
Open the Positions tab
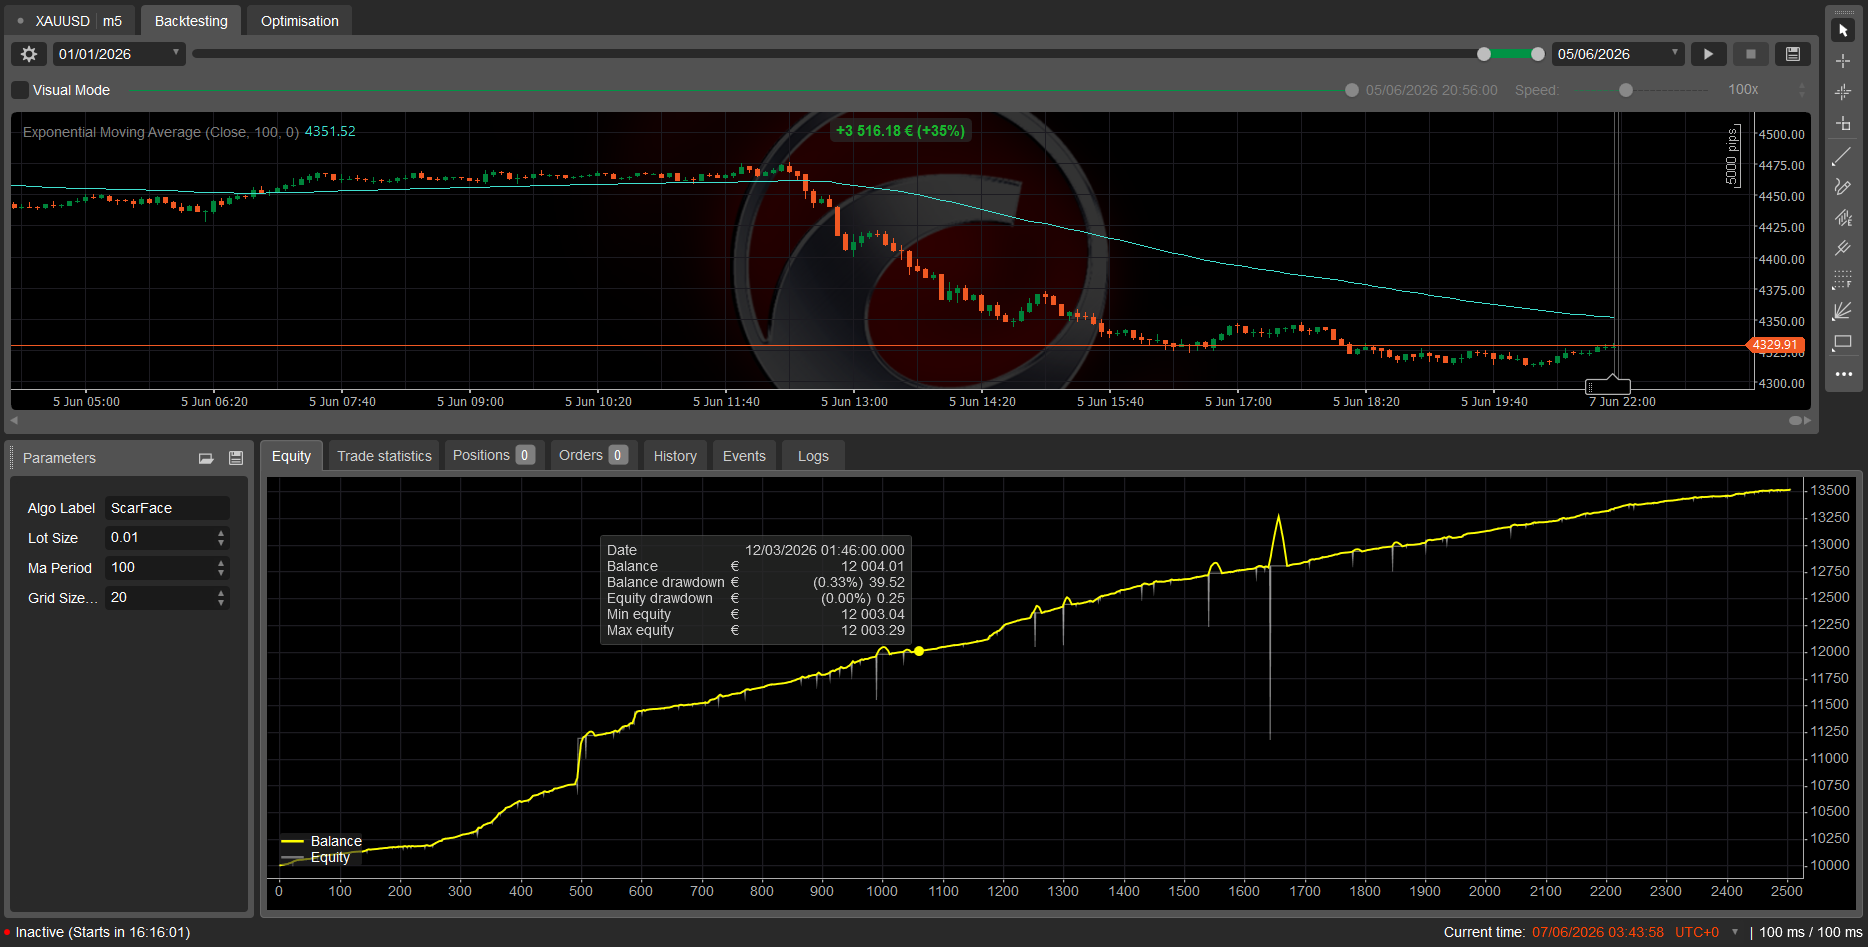click(x=493, y=455)
